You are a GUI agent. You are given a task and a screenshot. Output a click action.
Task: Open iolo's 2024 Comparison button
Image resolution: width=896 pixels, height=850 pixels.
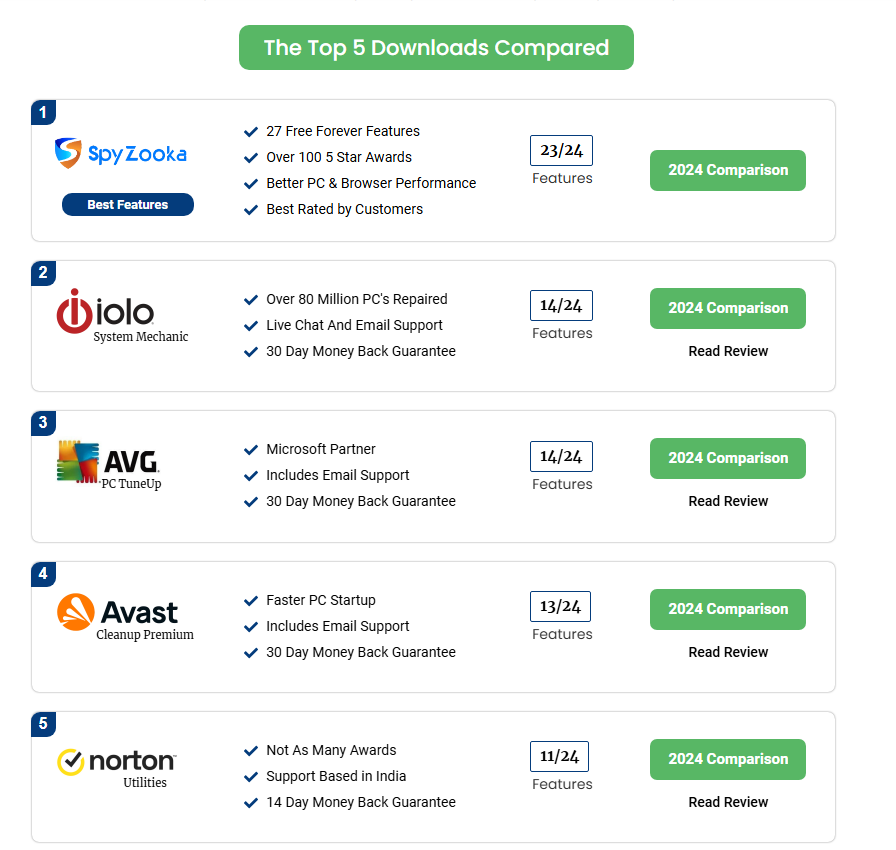(728, 308)
